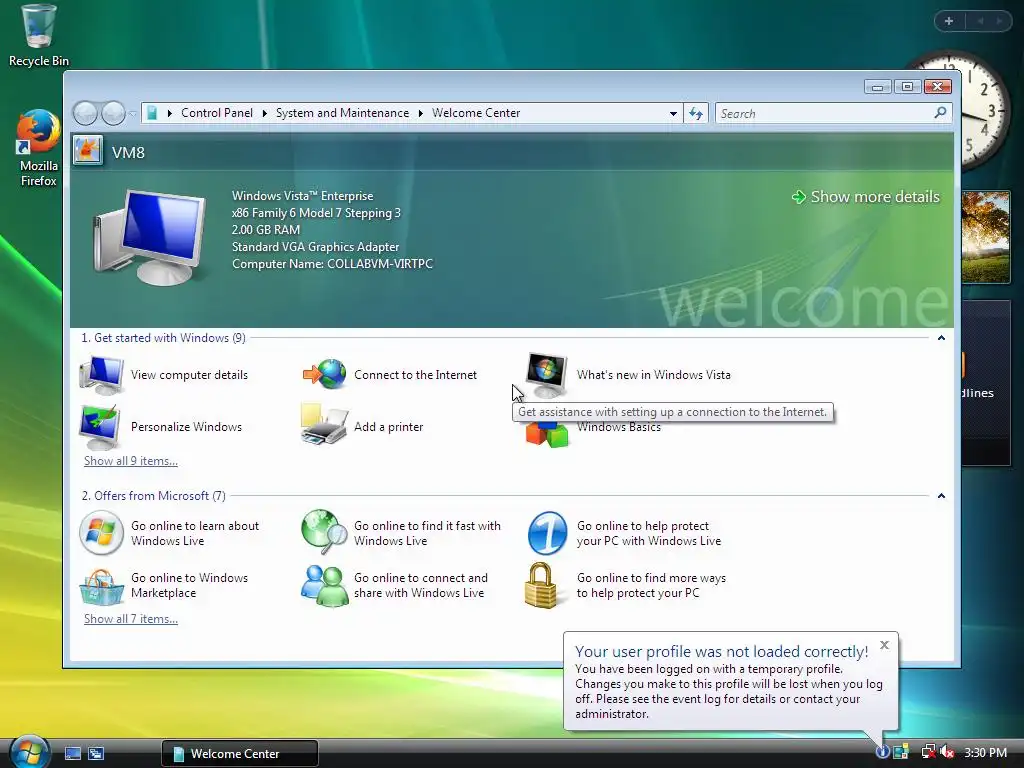Click Show all 7 items link
The height and width of the screenshot is (768, 1024).
tap(131, 618)
